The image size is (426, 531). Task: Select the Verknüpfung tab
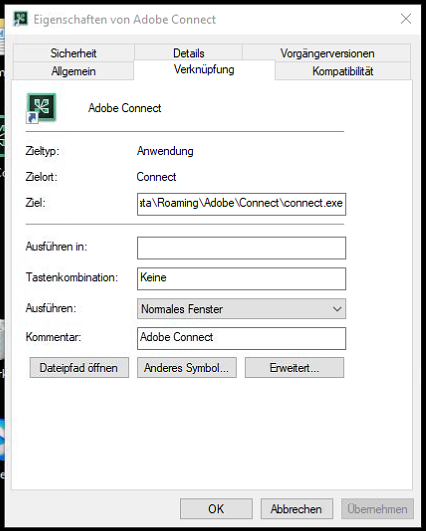tap(204, 69)
